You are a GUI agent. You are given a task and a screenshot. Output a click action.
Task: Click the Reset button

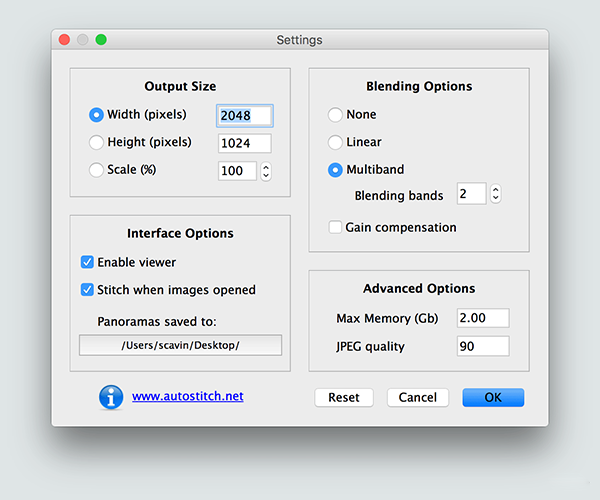[344, 397]
